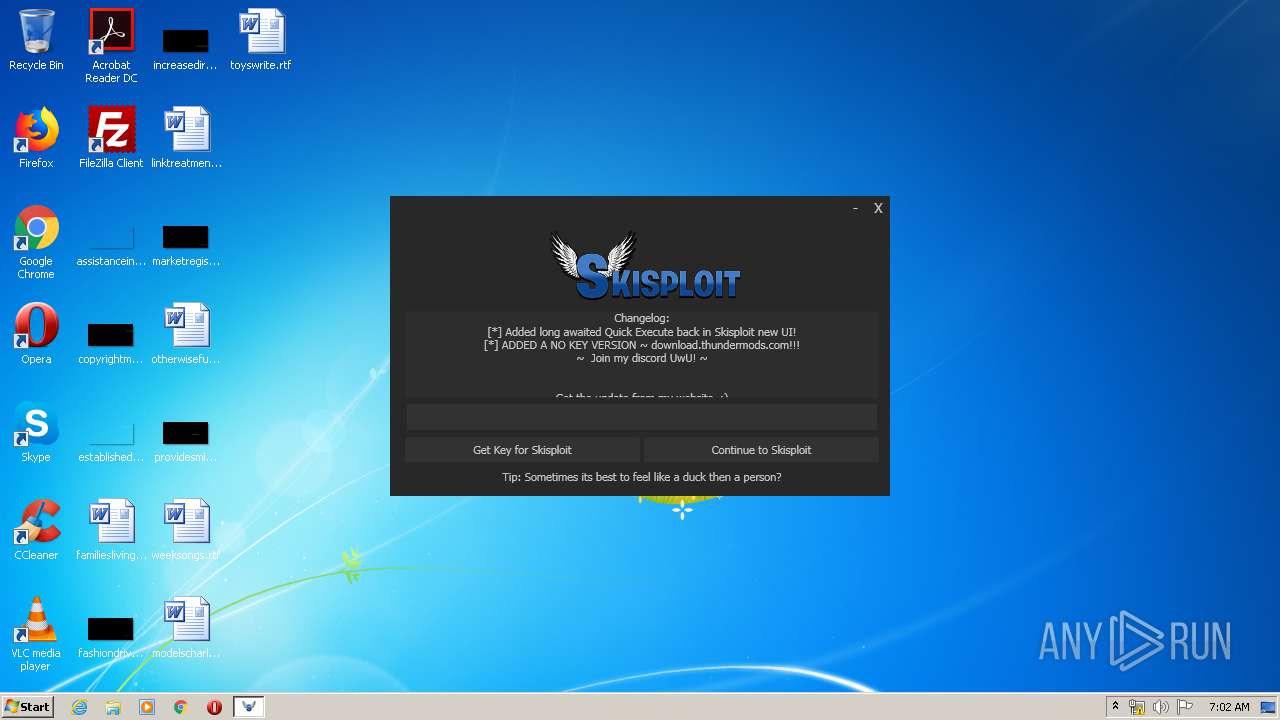Select the CCleaner desktop shortcut
Image resolution: width=1280 pixels, height=720 pixels.
pyautogui.click(x=36, y=530)
